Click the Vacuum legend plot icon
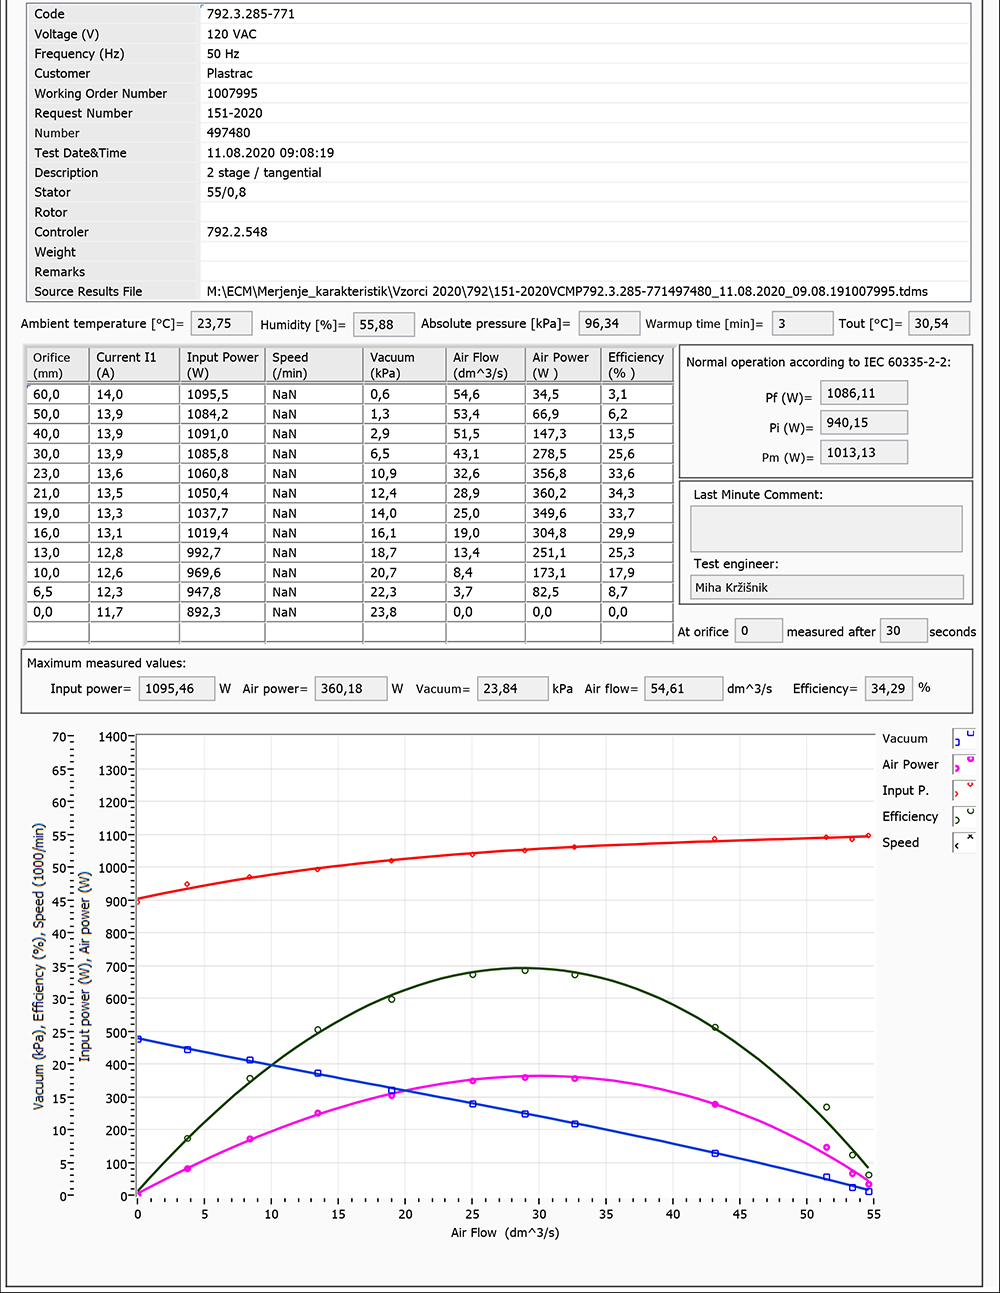1000x1293 pixels. pyautogui.click(x=964, y=739)
